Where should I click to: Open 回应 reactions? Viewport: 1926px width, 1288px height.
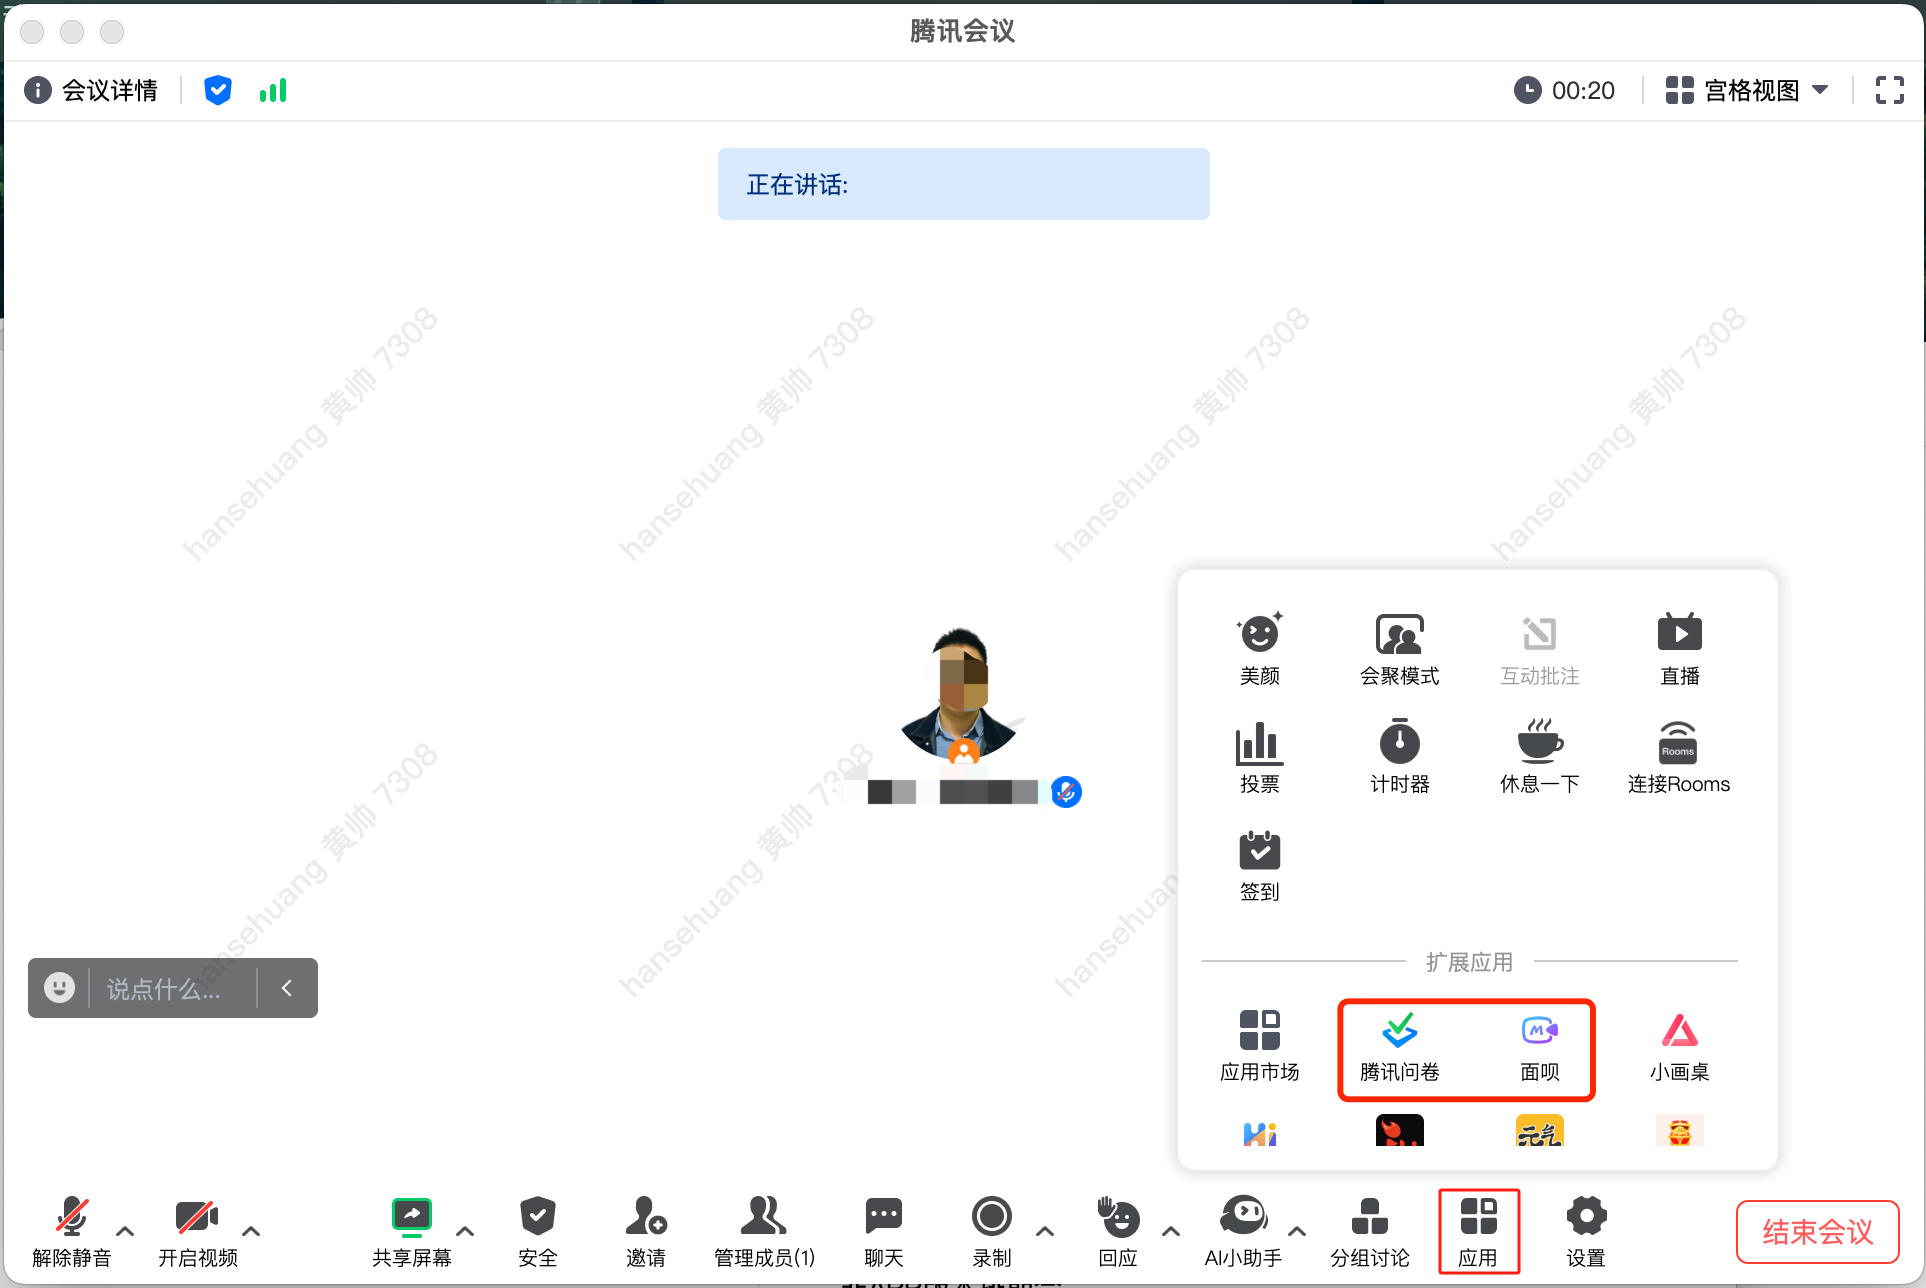(1117, 1232)
